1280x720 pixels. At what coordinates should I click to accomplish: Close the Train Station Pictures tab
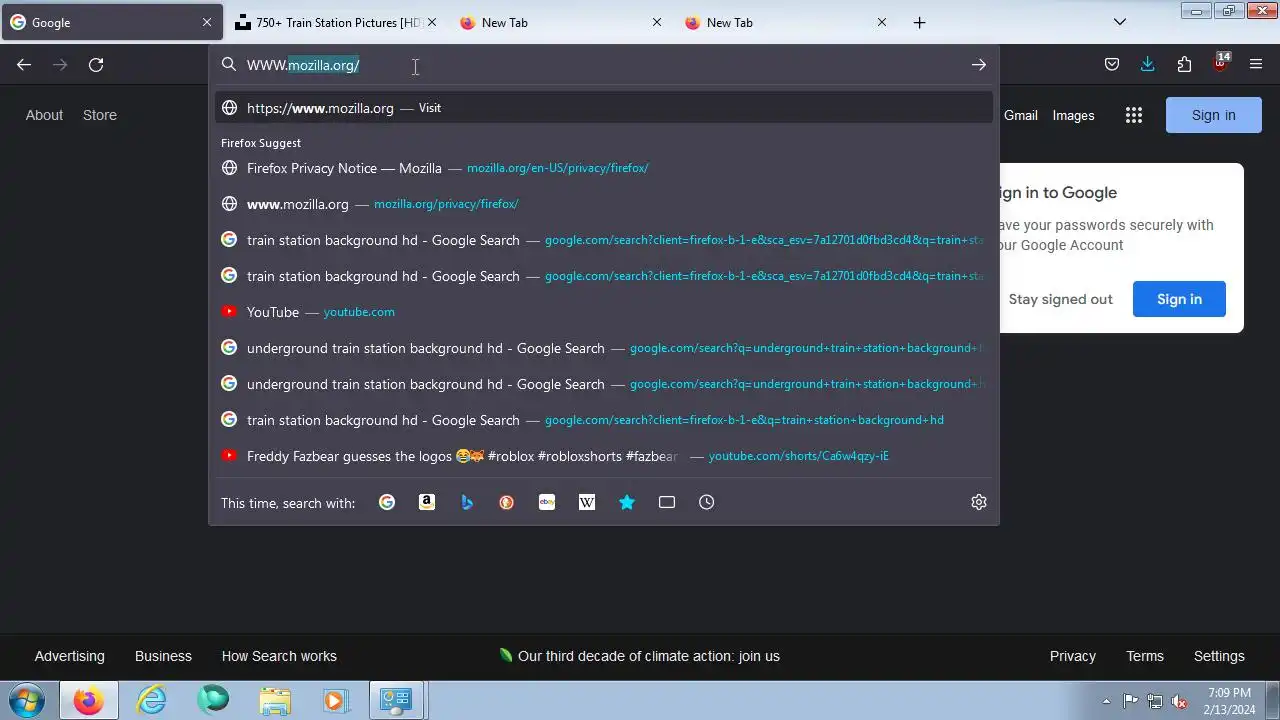432,22
